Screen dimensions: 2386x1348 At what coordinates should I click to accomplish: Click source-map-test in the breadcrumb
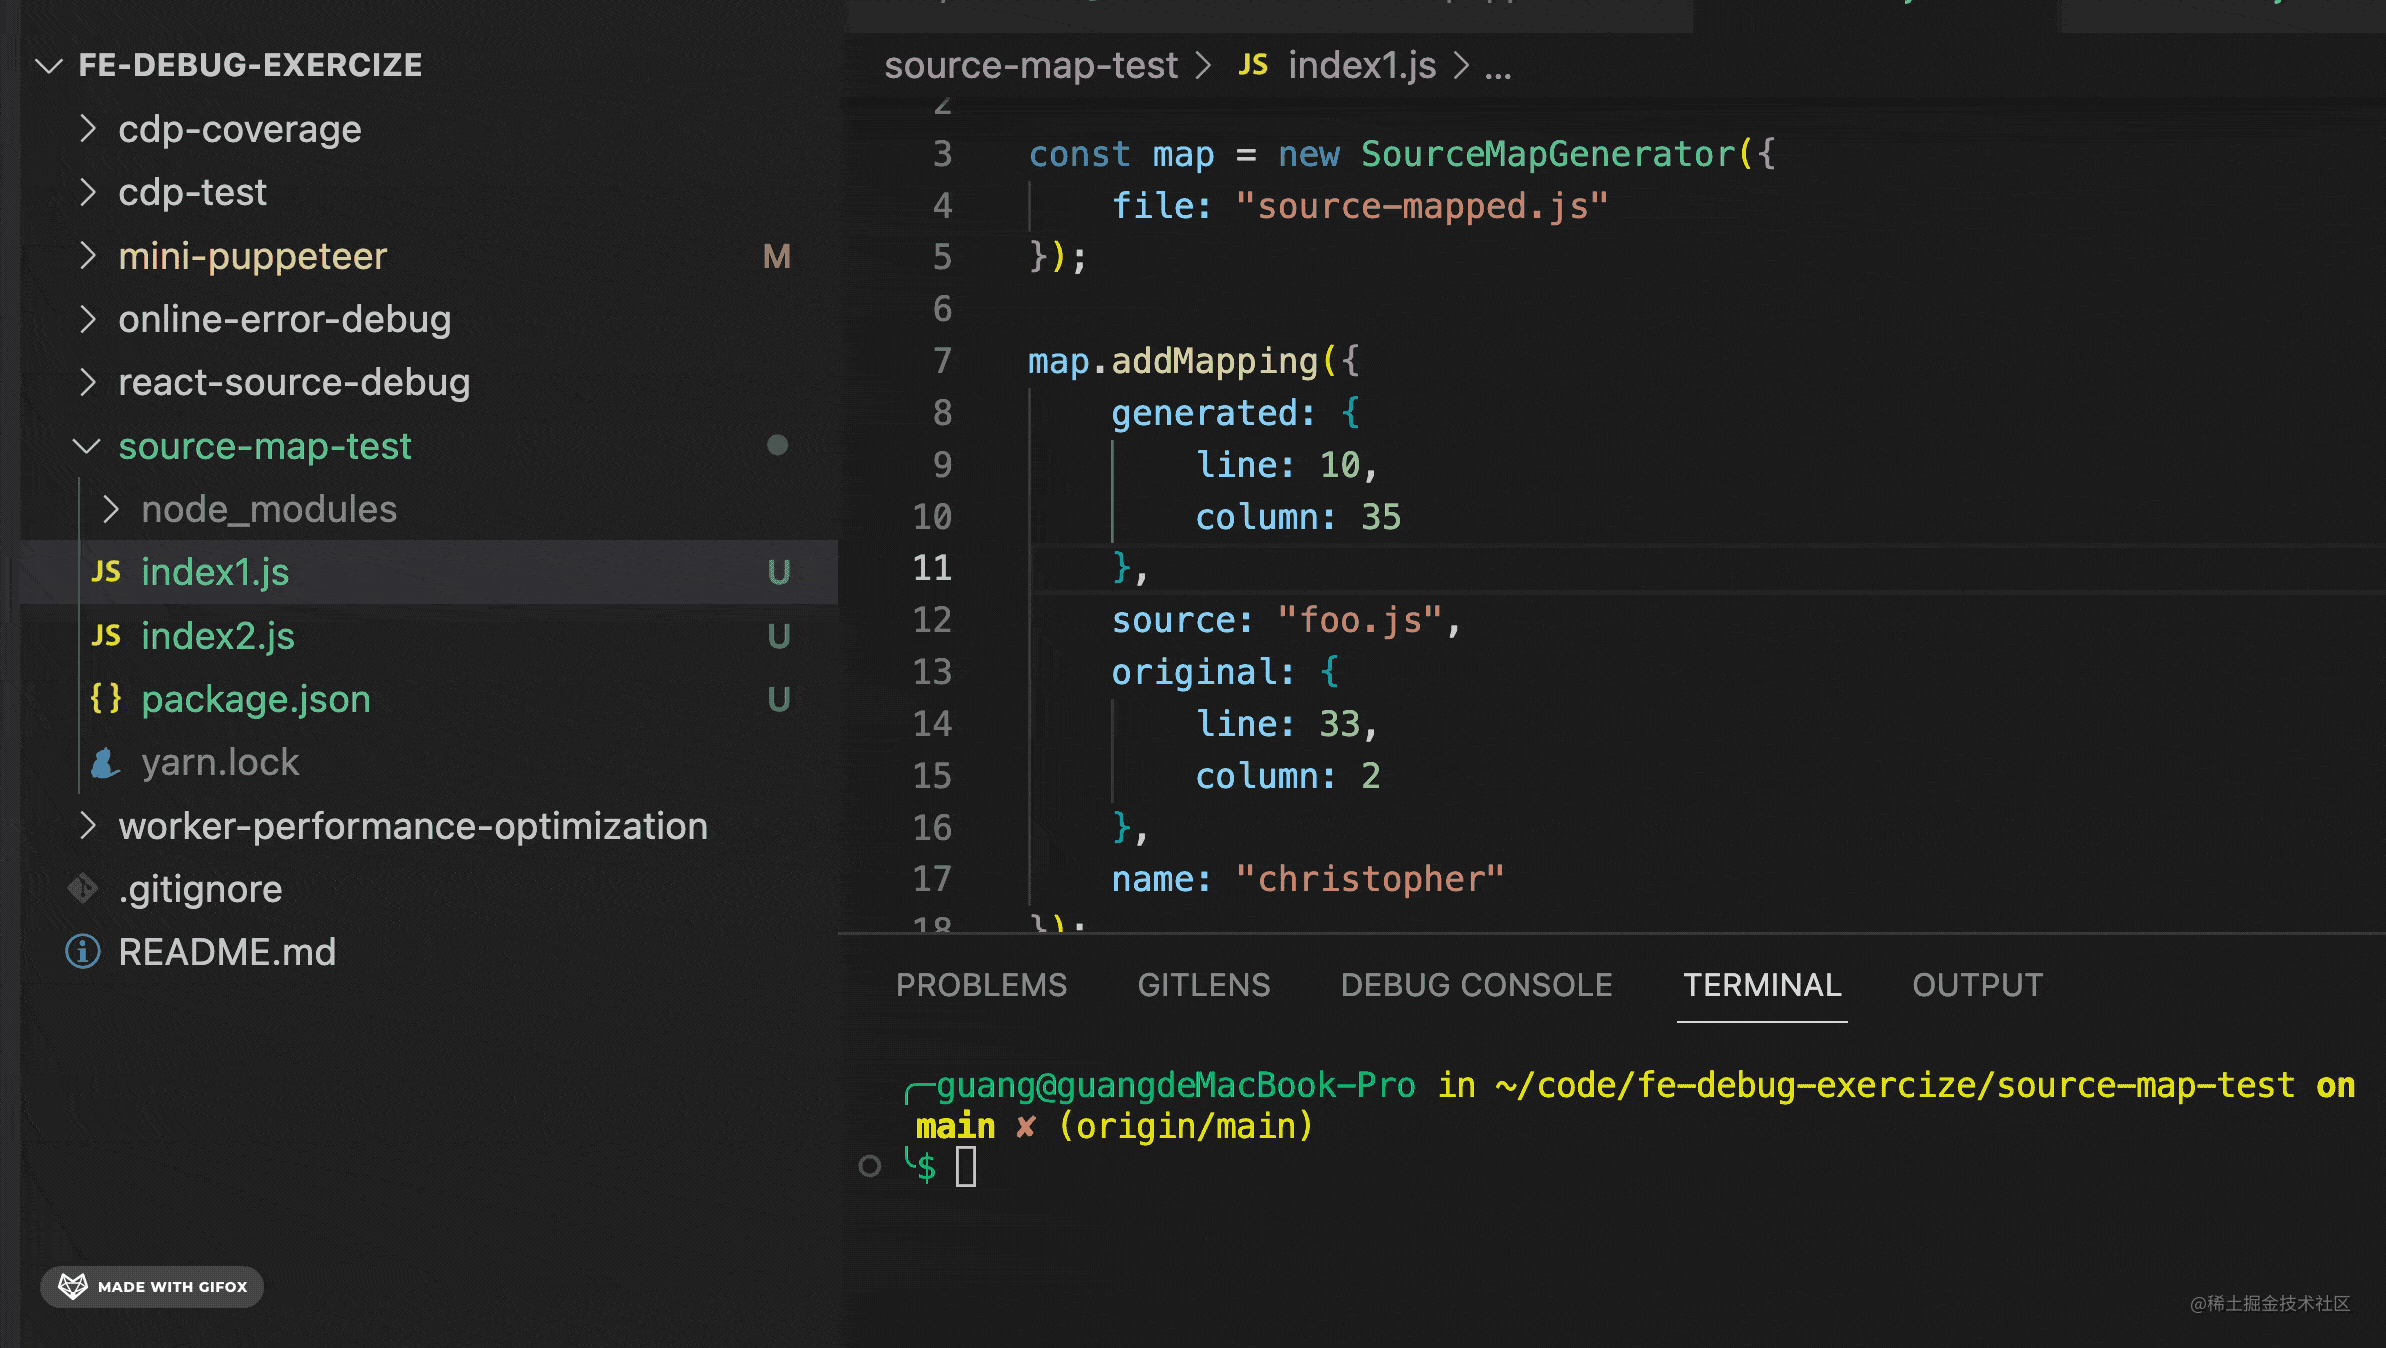click(x=1031, y=65)
